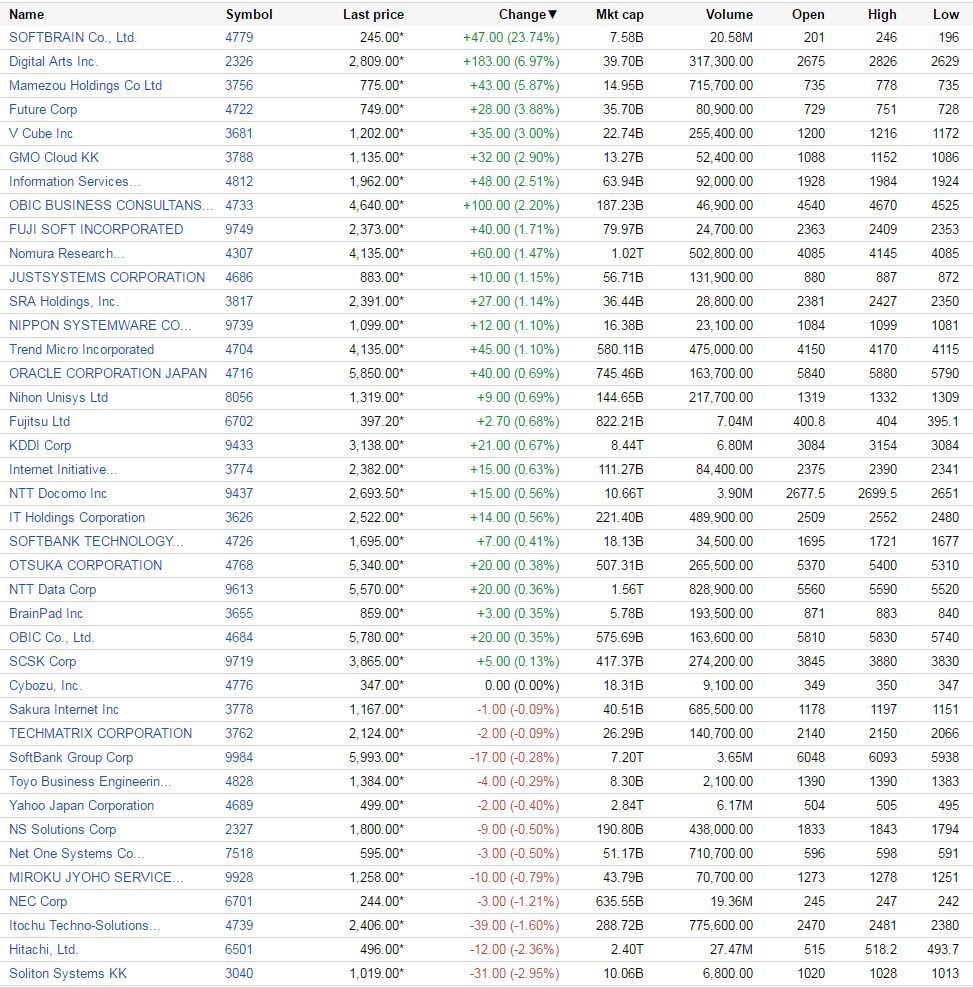Select the +47.00 (23.74%) change value
Viewport: 973px width, 987px height.
[x=511, y=38]
